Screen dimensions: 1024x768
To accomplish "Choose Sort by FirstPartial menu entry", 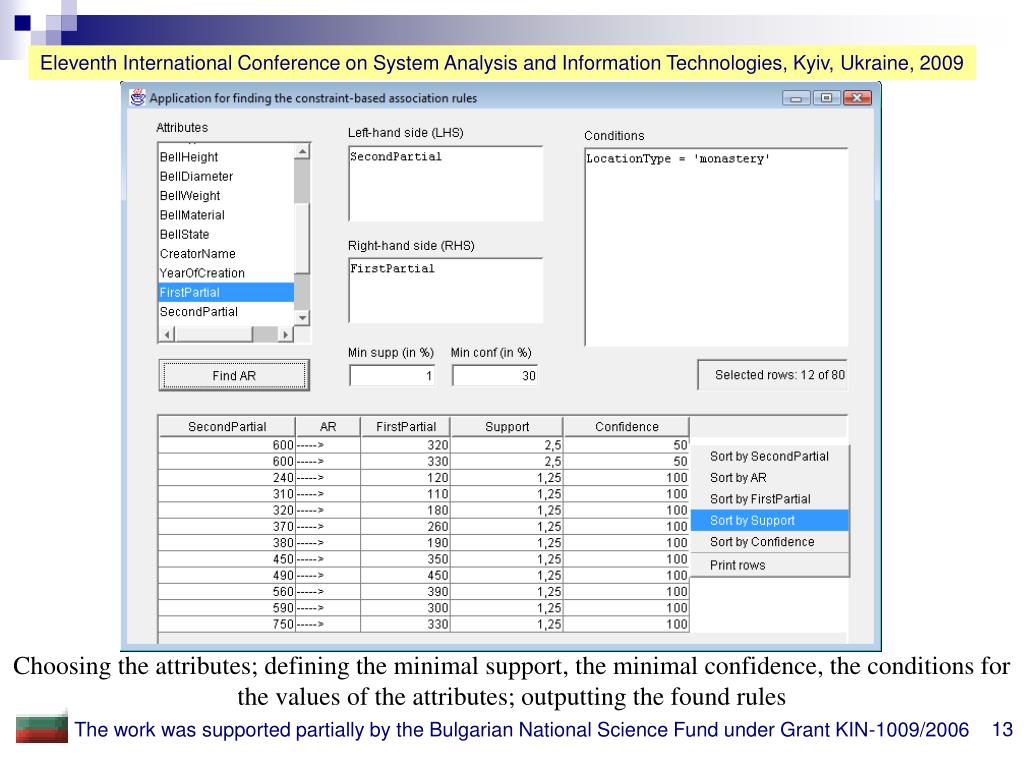I will [x=769, y=499].
